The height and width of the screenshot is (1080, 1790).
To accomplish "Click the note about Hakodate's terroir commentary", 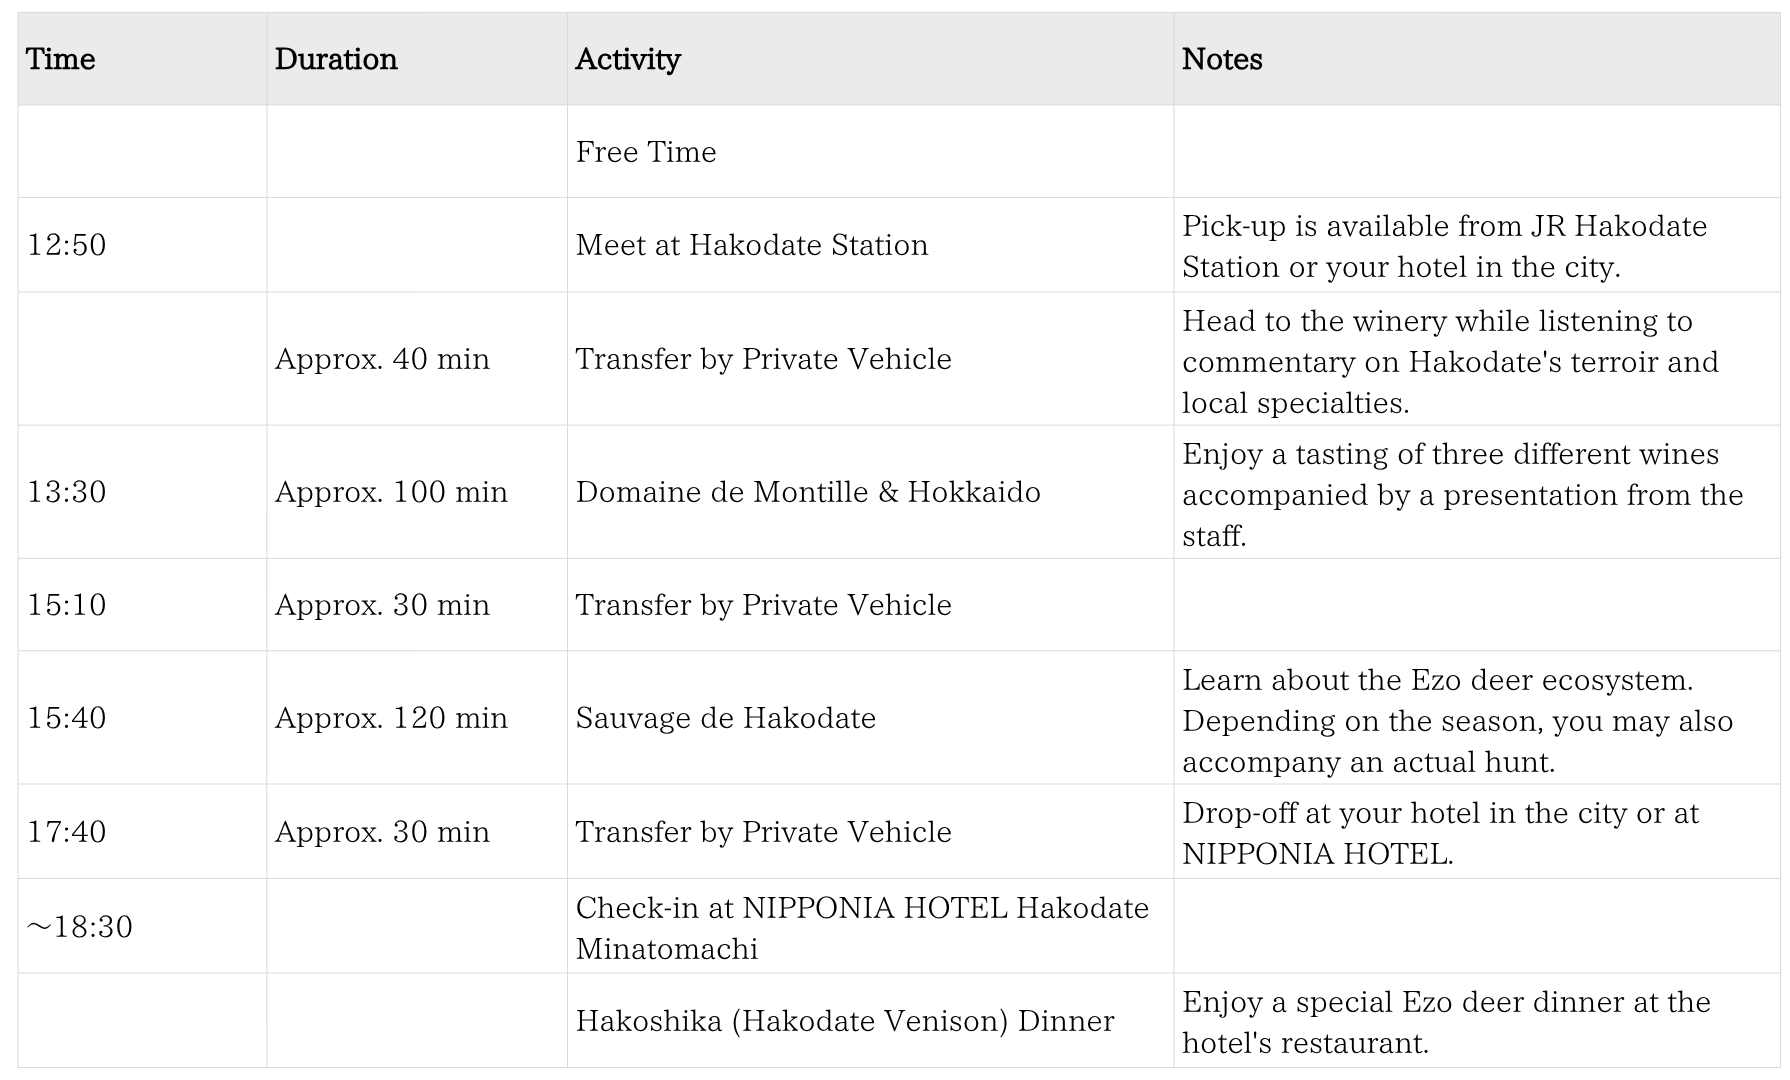I will [1450, 361].
